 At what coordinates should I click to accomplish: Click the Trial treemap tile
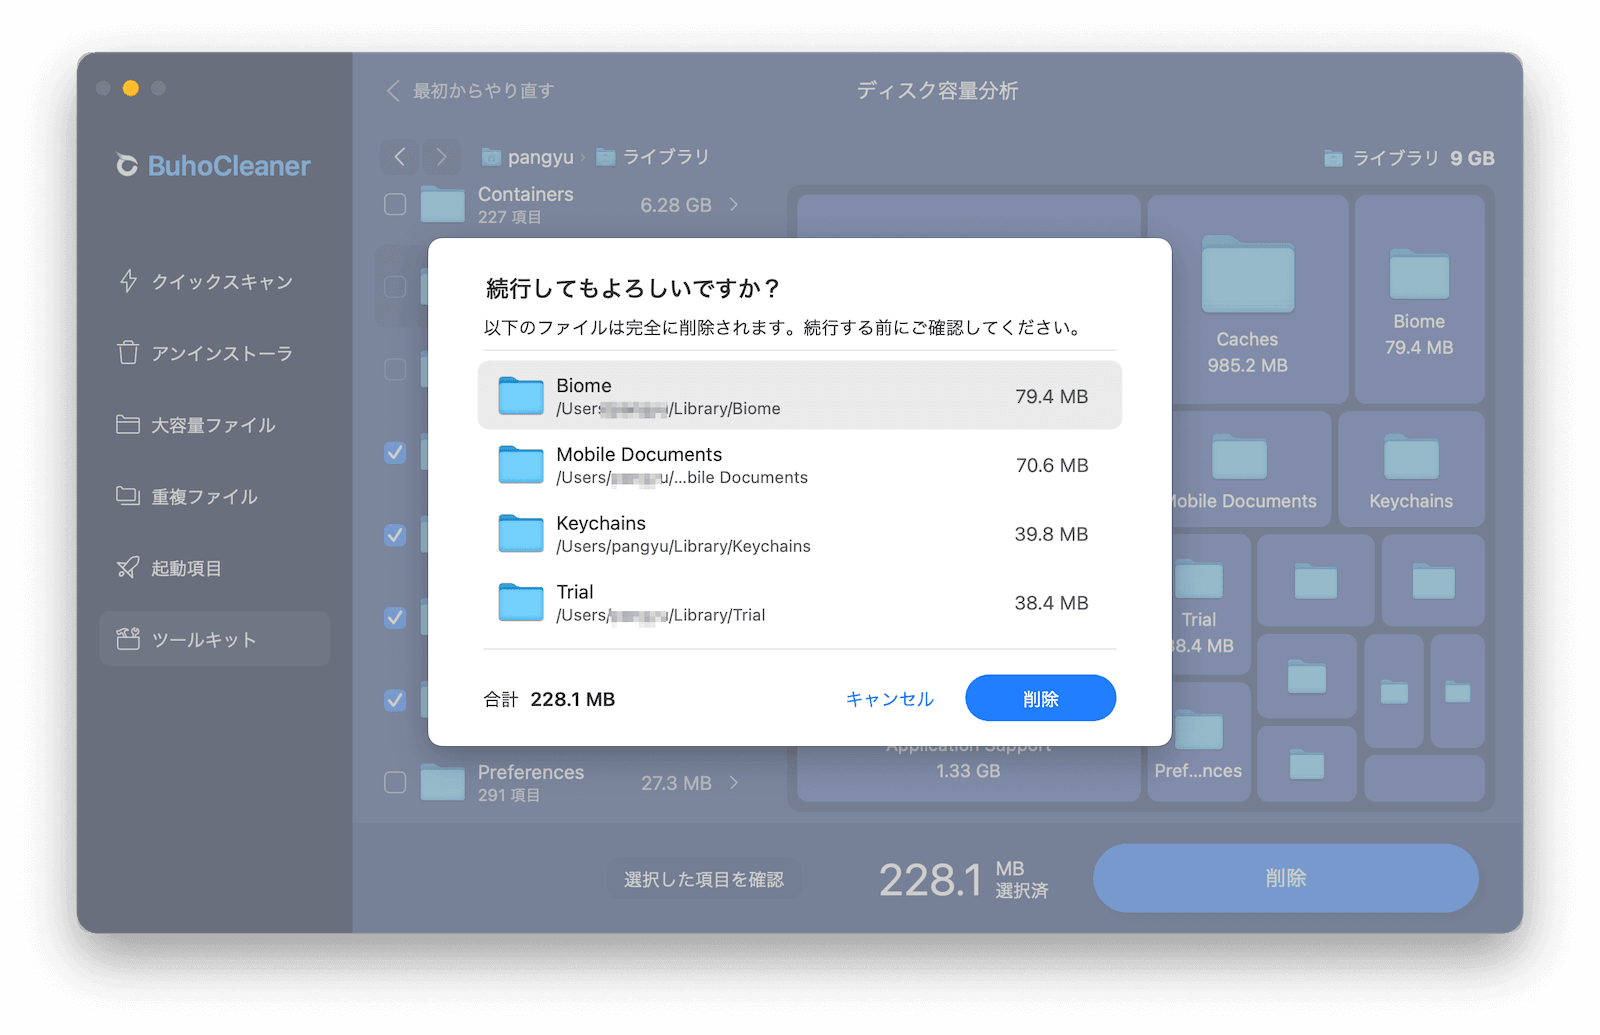(1211, 605)
